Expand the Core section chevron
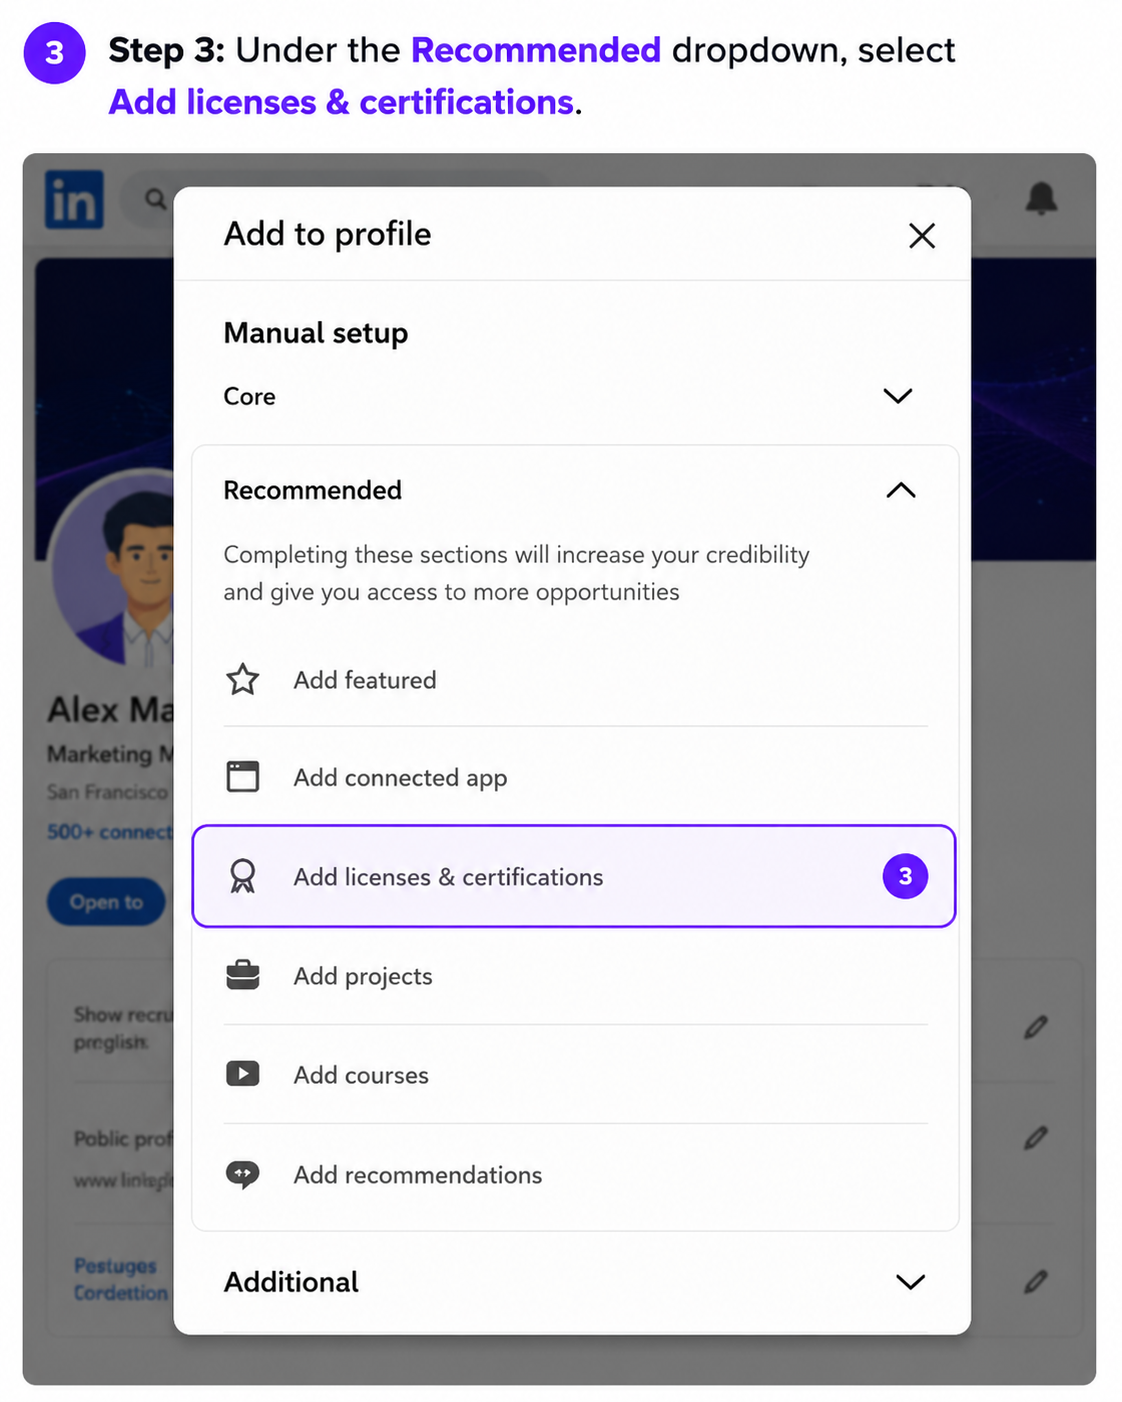Screen dimensions: 1122x1402 coord(898,396)
